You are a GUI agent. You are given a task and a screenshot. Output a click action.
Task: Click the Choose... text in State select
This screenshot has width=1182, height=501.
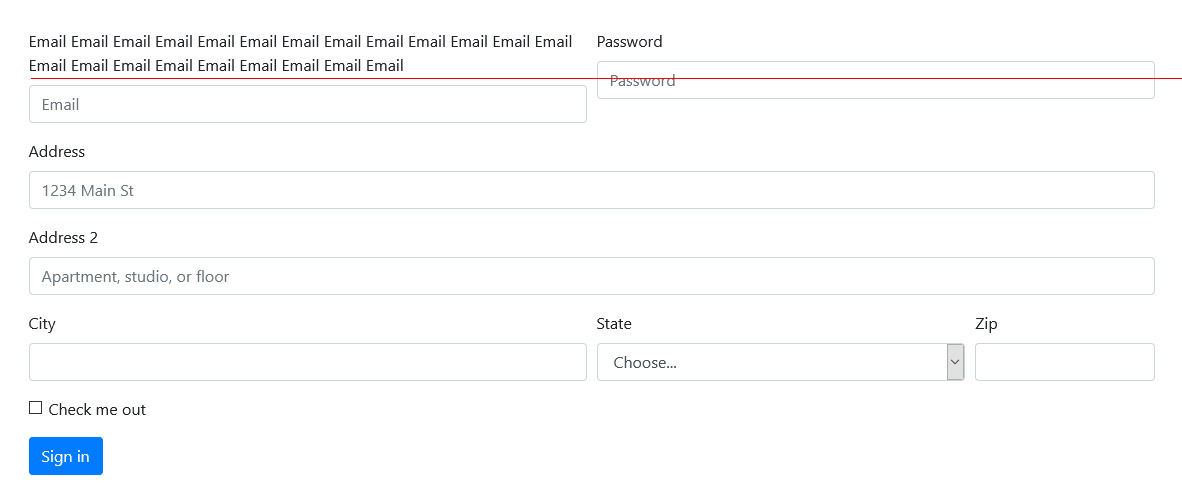tap(645, 362)
